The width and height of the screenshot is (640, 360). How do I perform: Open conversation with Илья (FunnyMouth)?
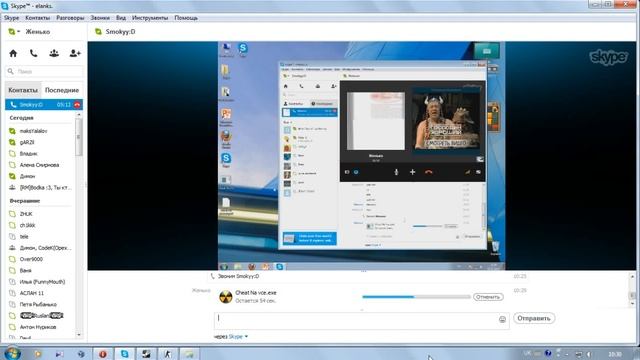(41, 282)
